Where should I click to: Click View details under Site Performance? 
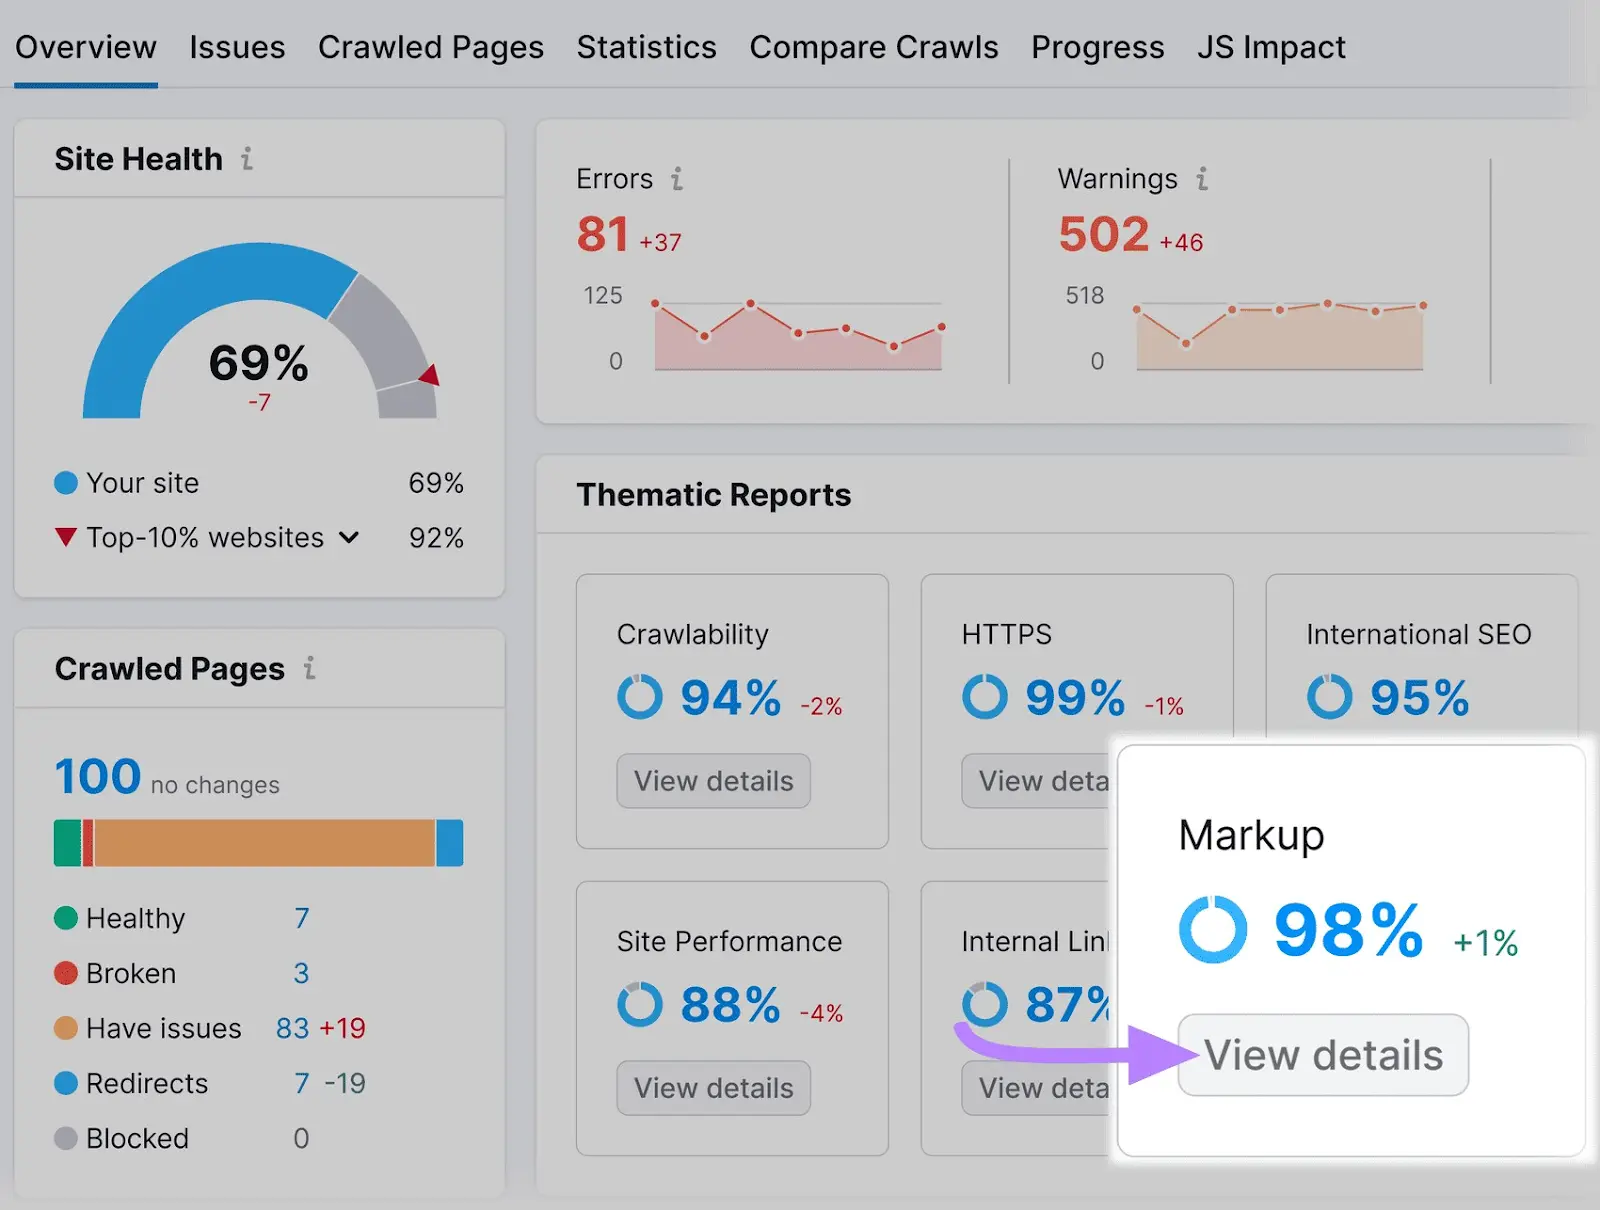(713, 1088)
